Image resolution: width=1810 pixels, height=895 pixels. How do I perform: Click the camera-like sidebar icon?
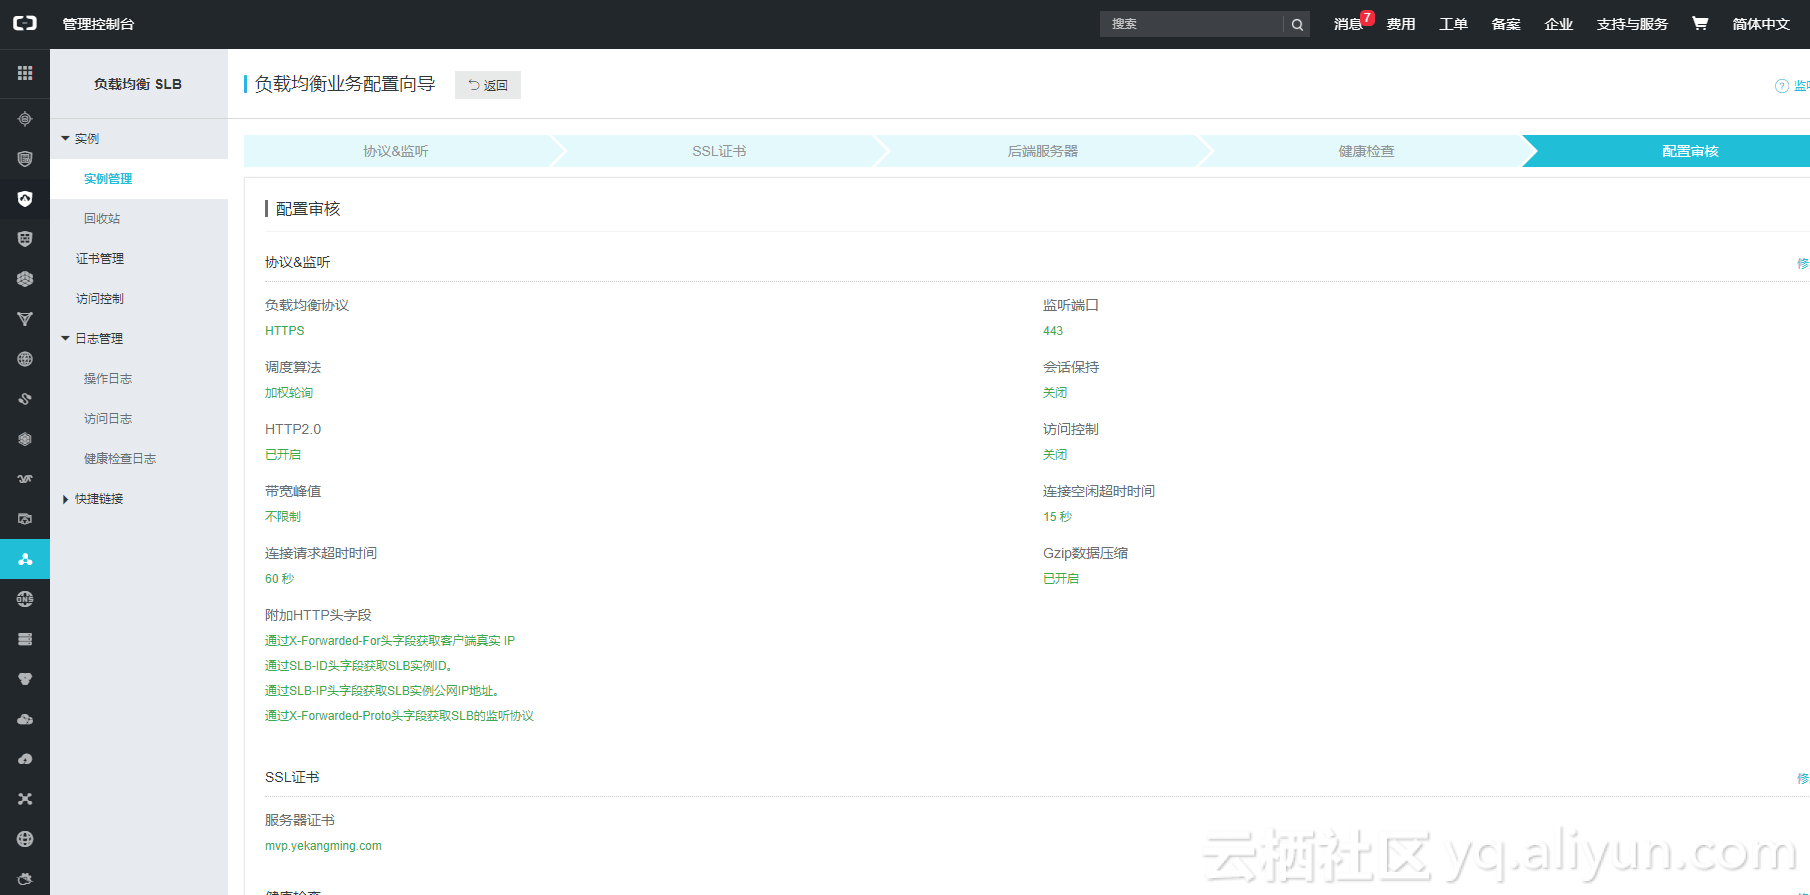tap(25, 519)
